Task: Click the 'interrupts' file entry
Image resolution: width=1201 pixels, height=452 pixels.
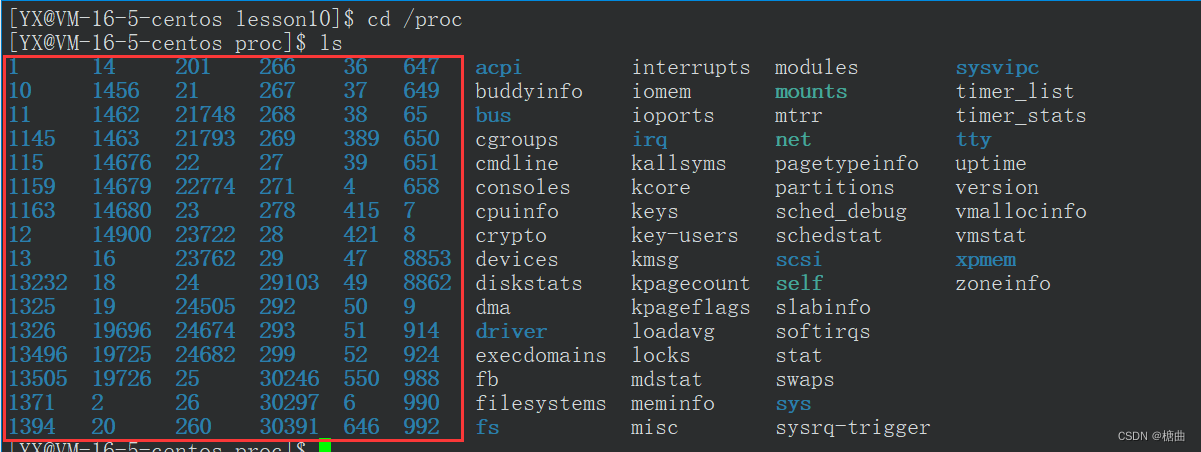Action: pos(691,68)
